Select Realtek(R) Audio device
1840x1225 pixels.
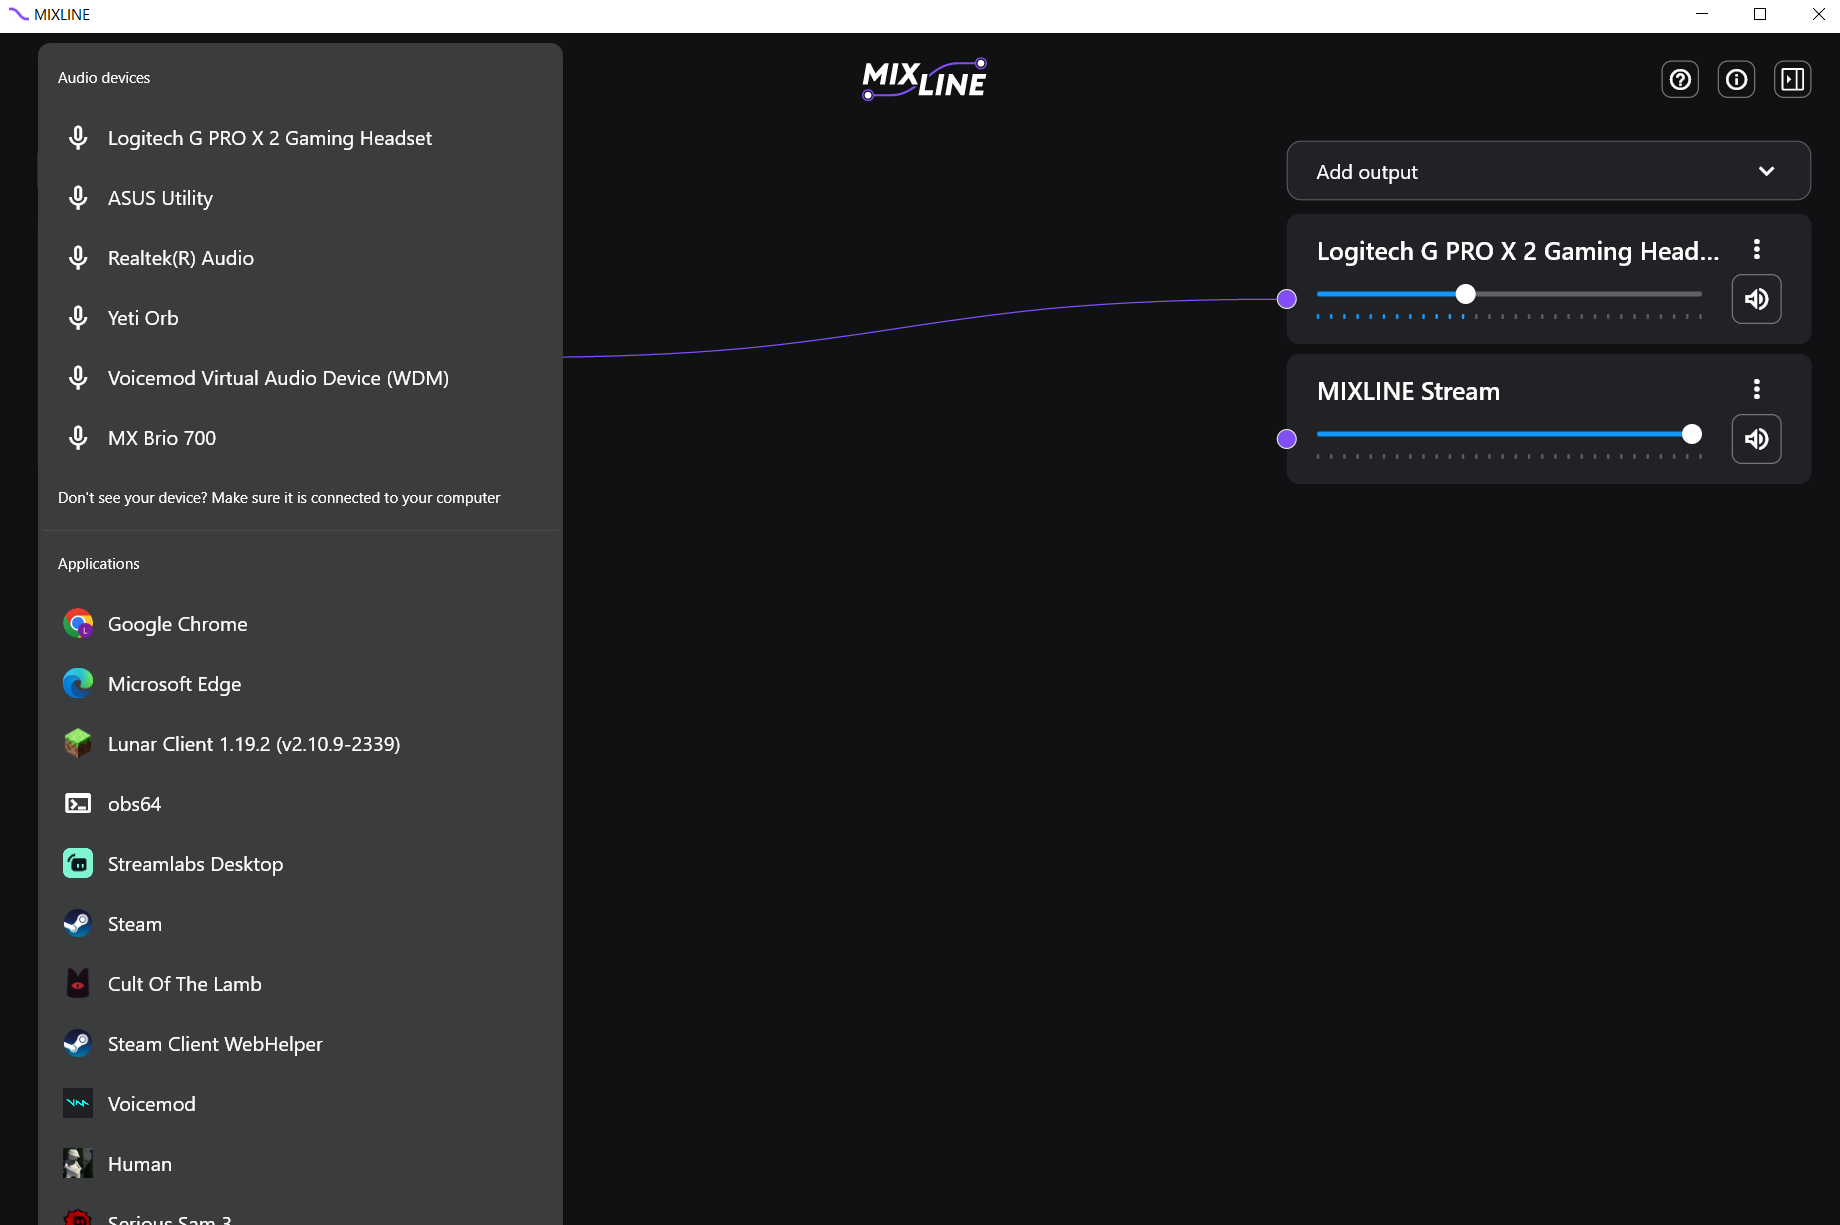click(300, 258)
